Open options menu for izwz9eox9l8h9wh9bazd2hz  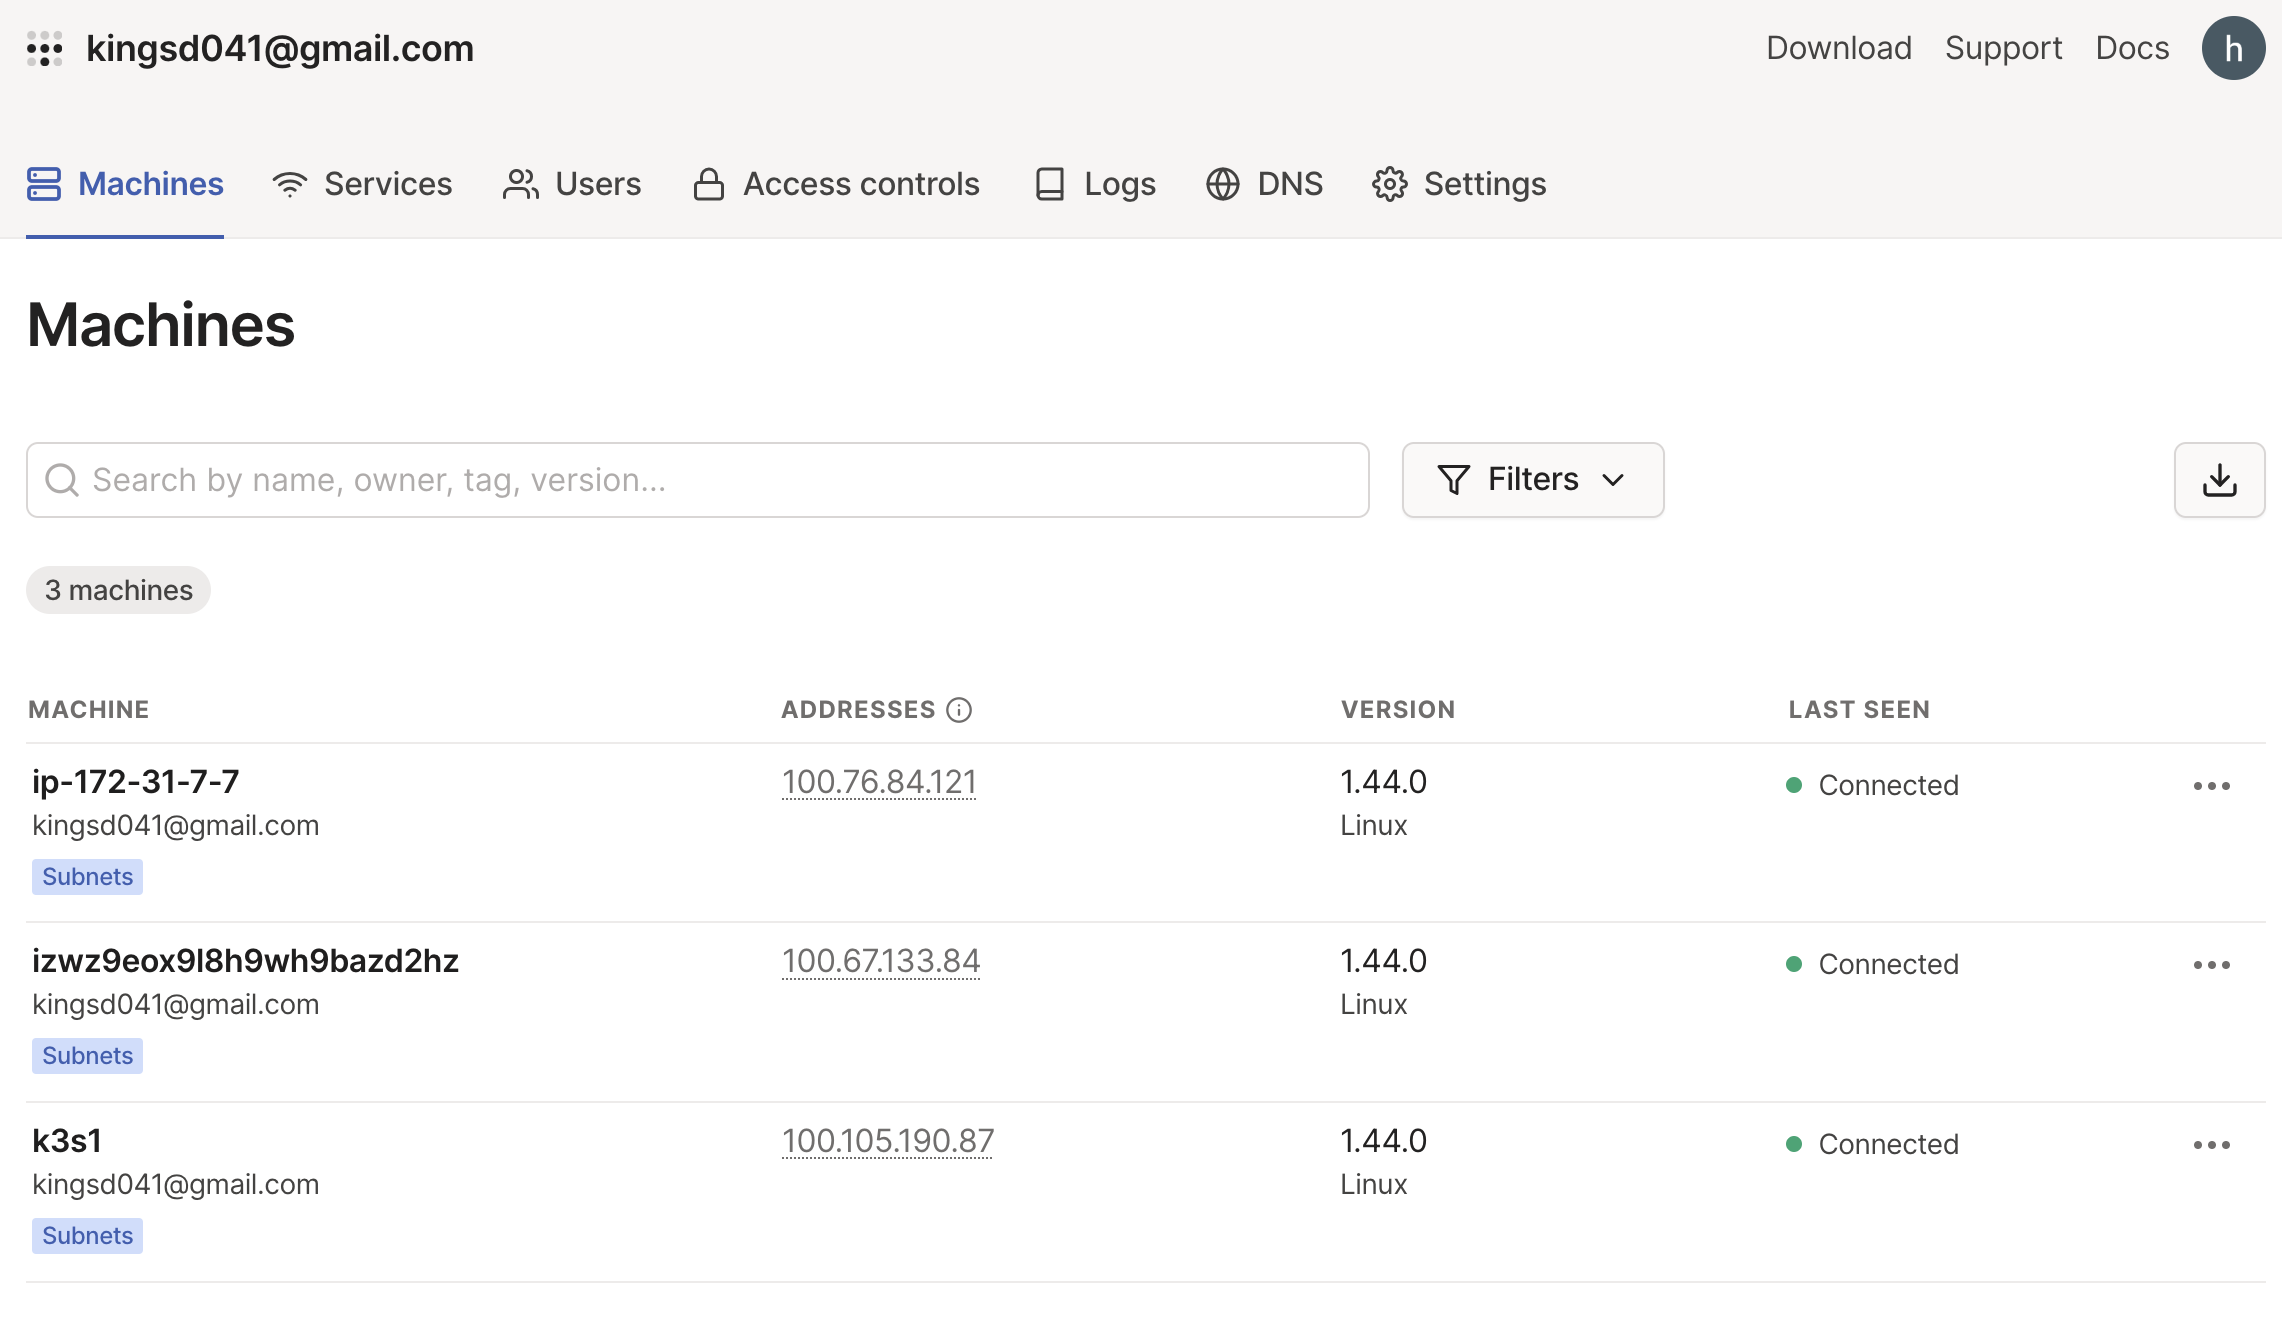point(2211,965)
